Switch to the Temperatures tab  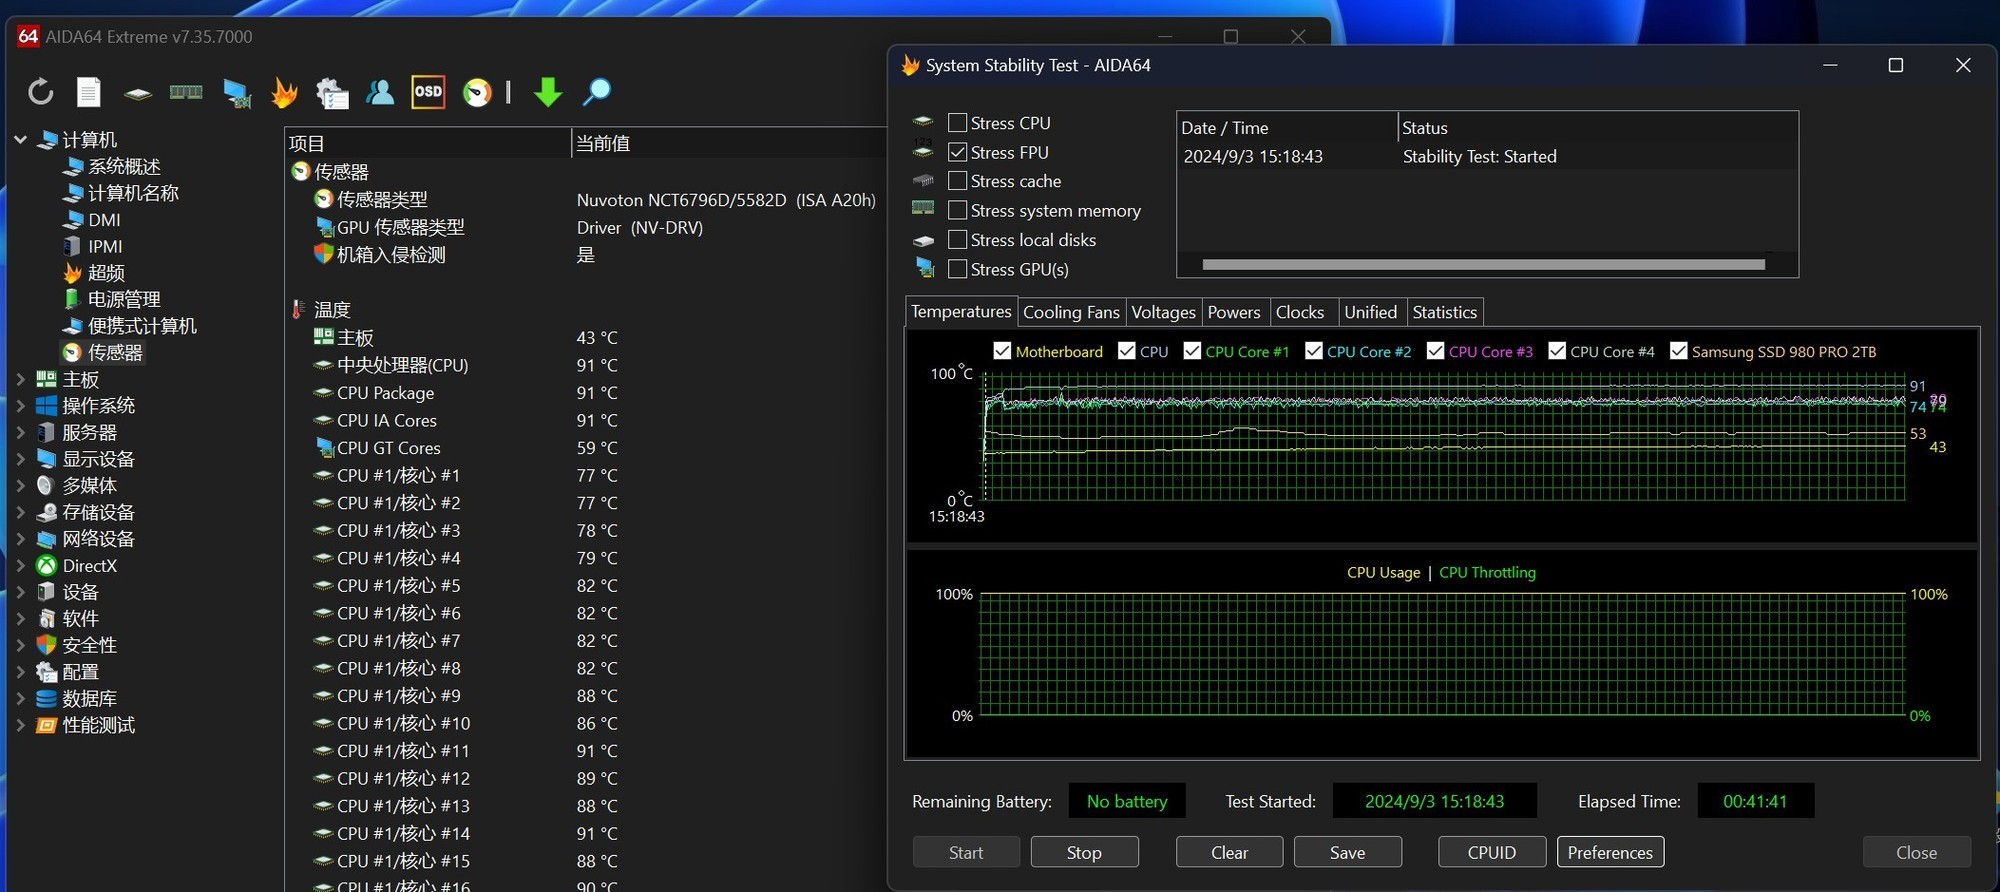(x=961, y=311)
